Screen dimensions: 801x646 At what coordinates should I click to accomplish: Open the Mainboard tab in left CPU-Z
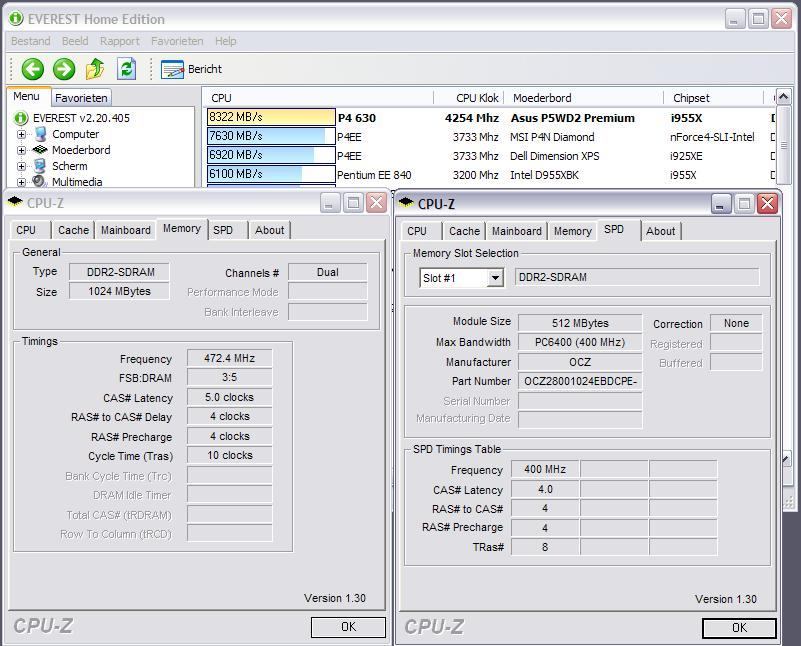126,230
